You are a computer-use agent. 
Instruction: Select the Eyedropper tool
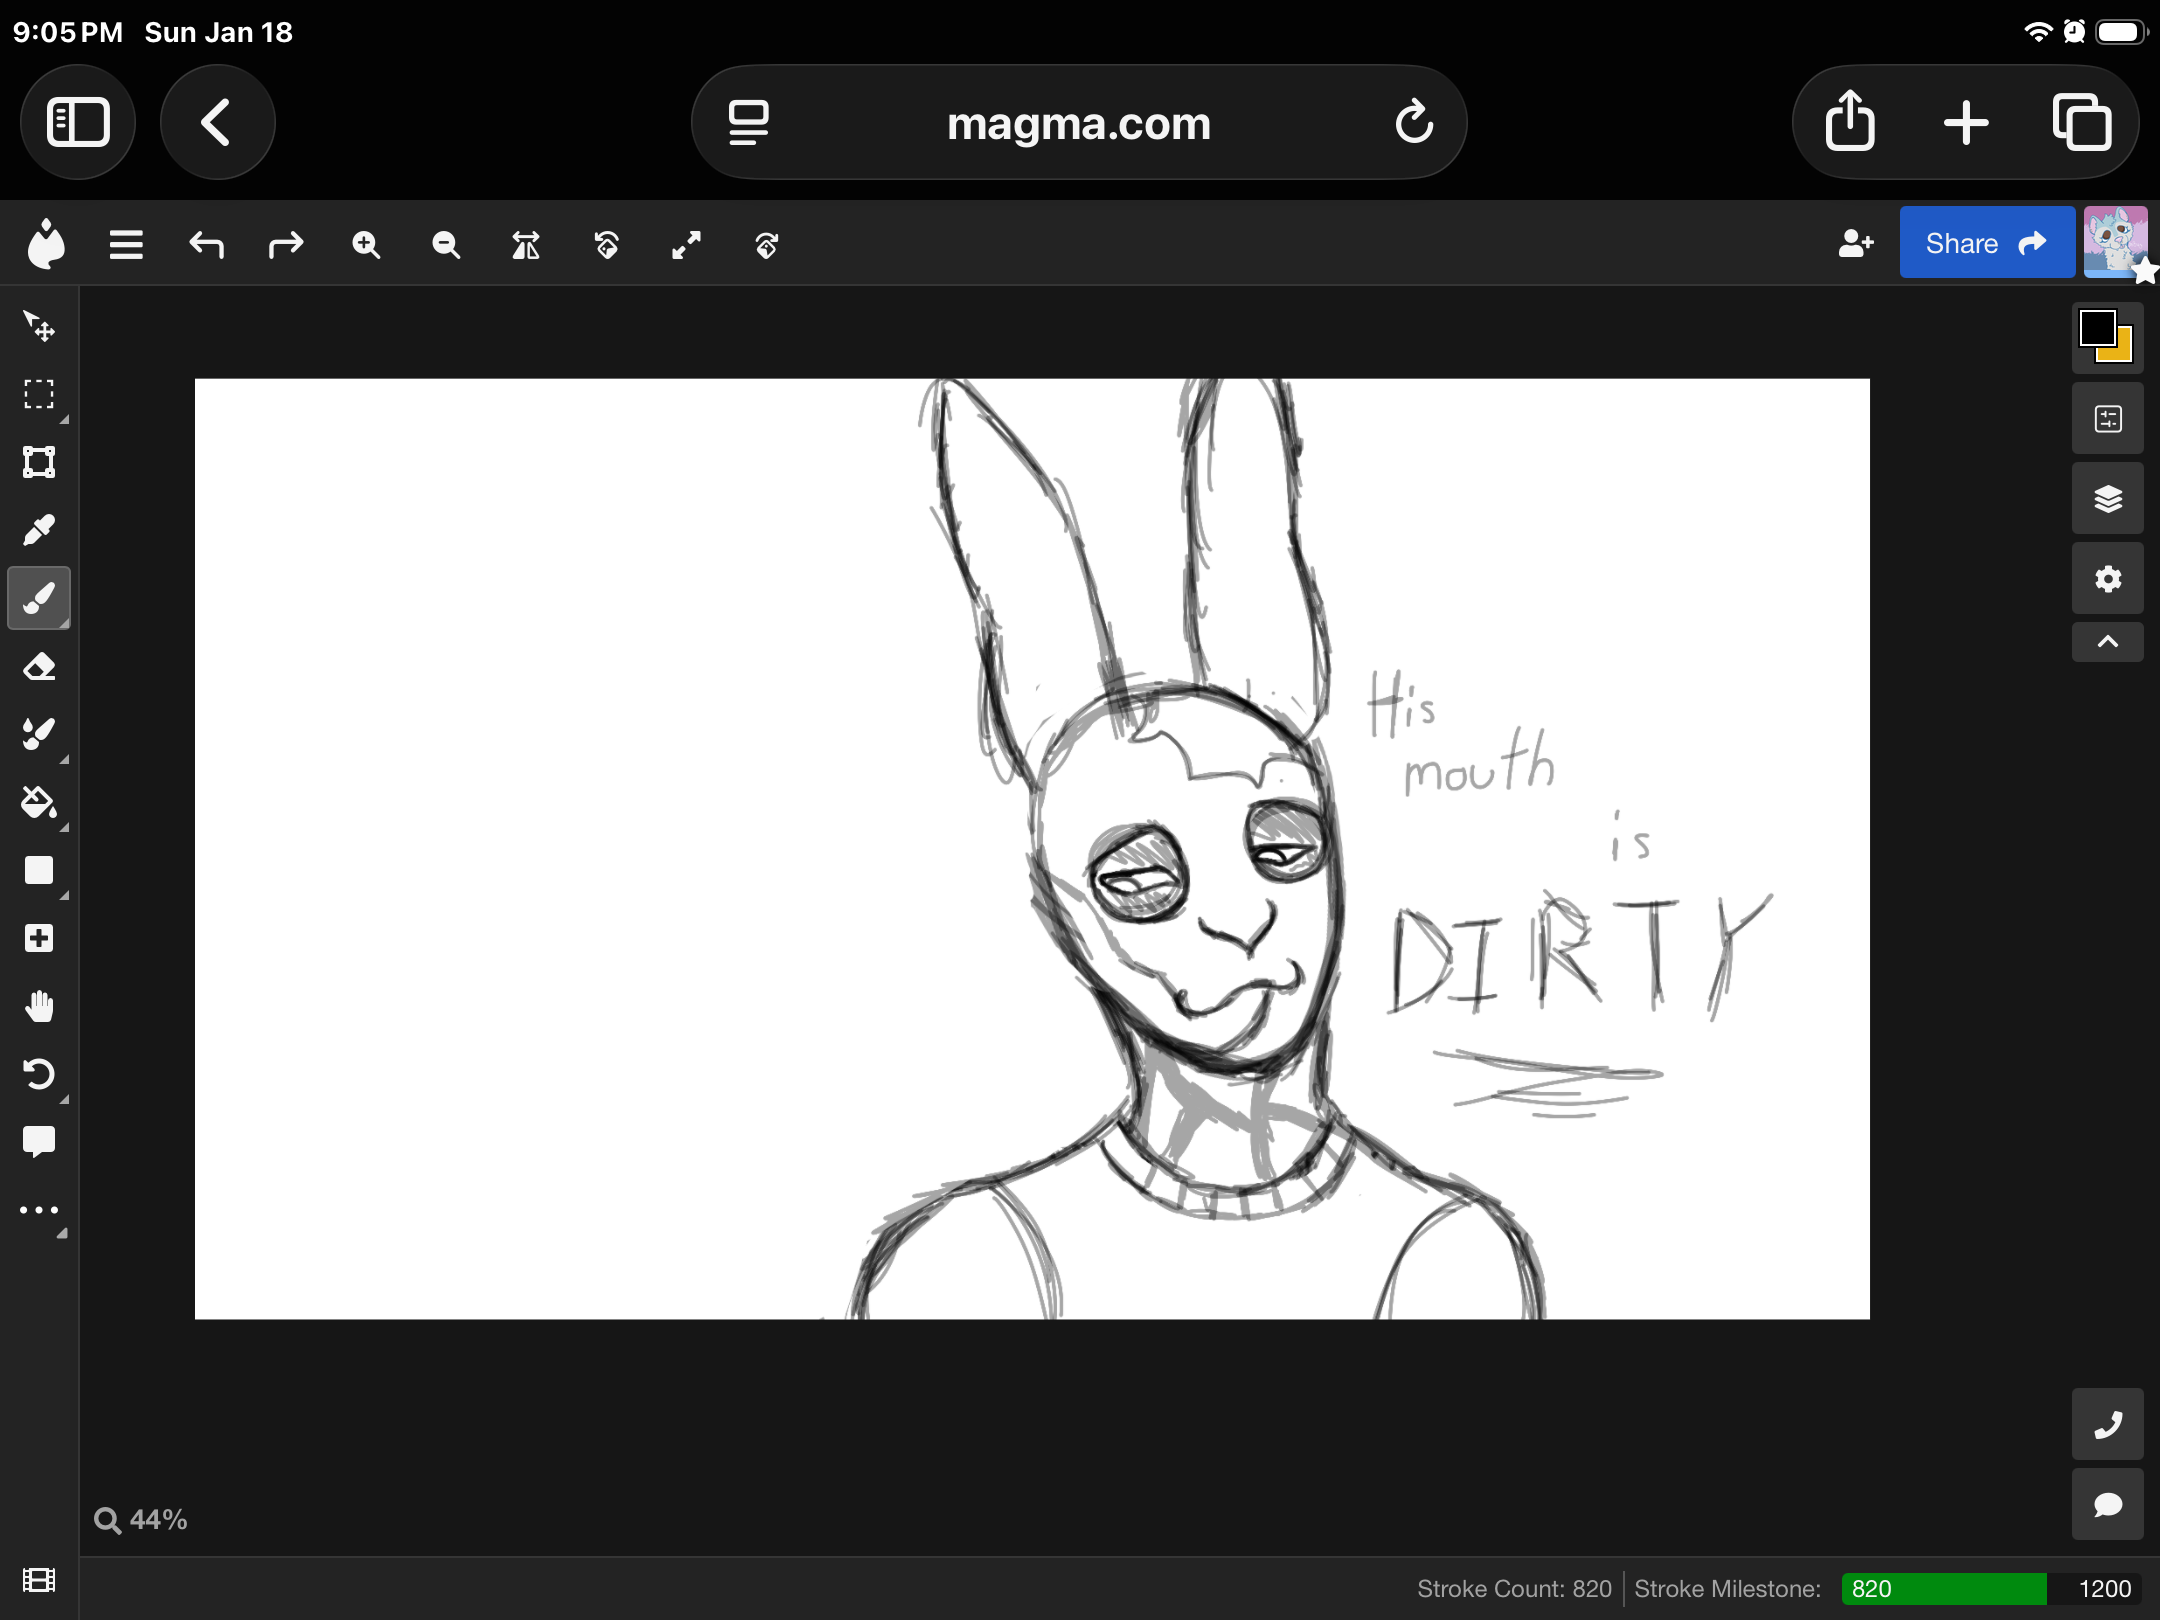click(39, 530)
